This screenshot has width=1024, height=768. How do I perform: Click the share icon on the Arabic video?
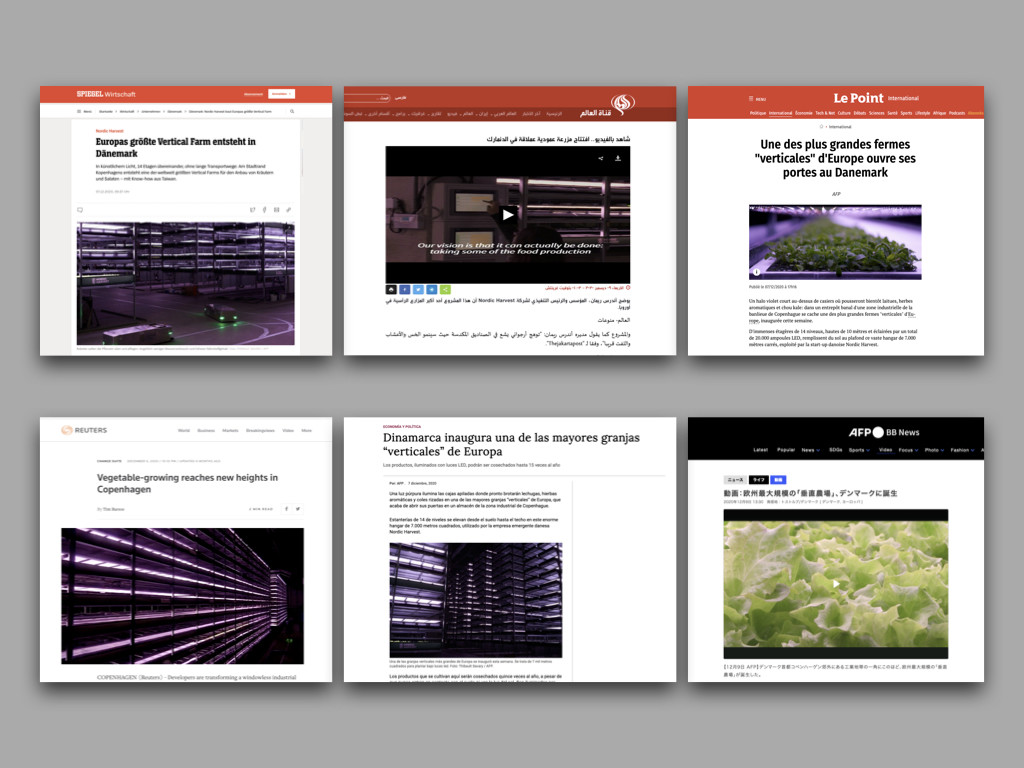pyautogui.click(x=600, y=158)
